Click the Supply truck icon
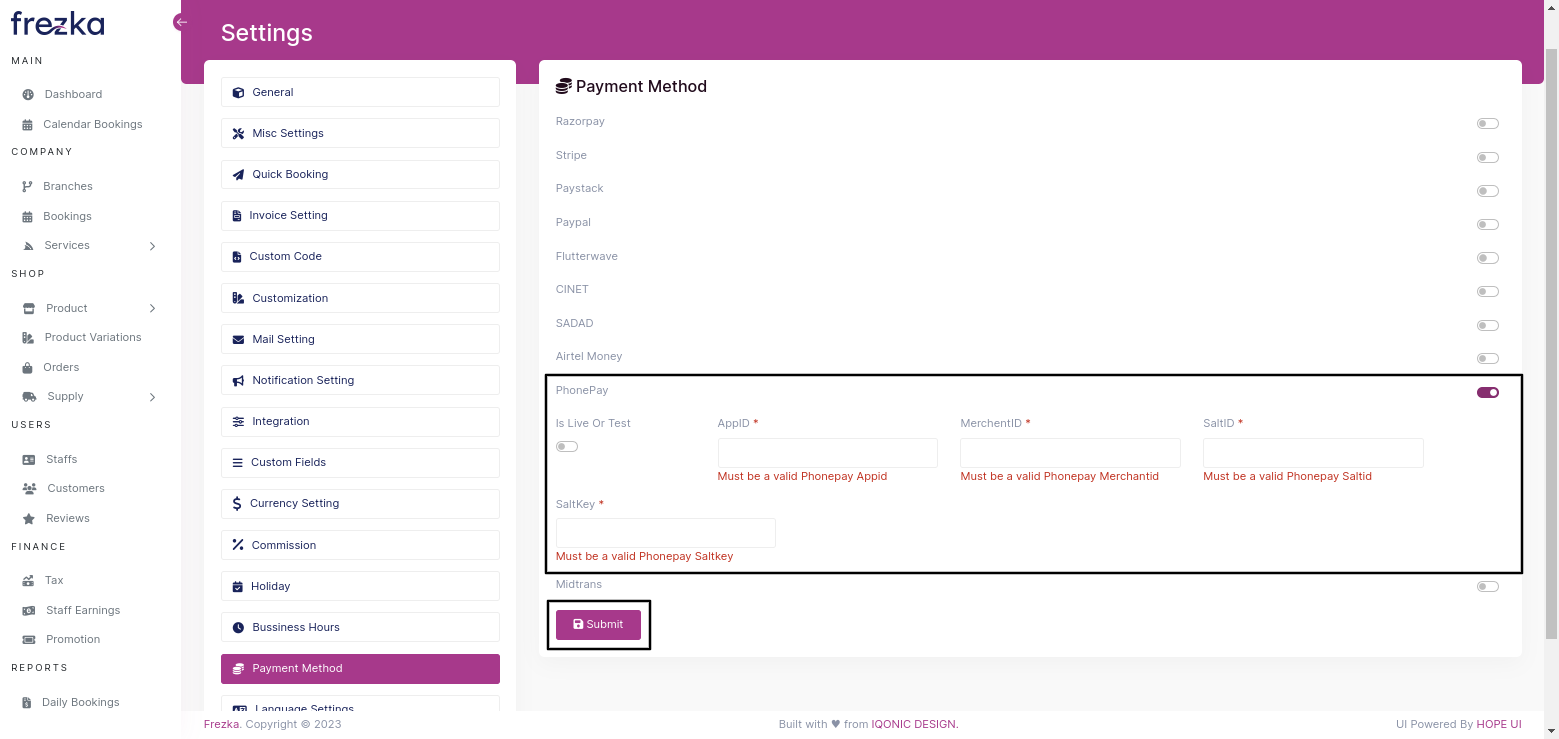 click(28, 397)
